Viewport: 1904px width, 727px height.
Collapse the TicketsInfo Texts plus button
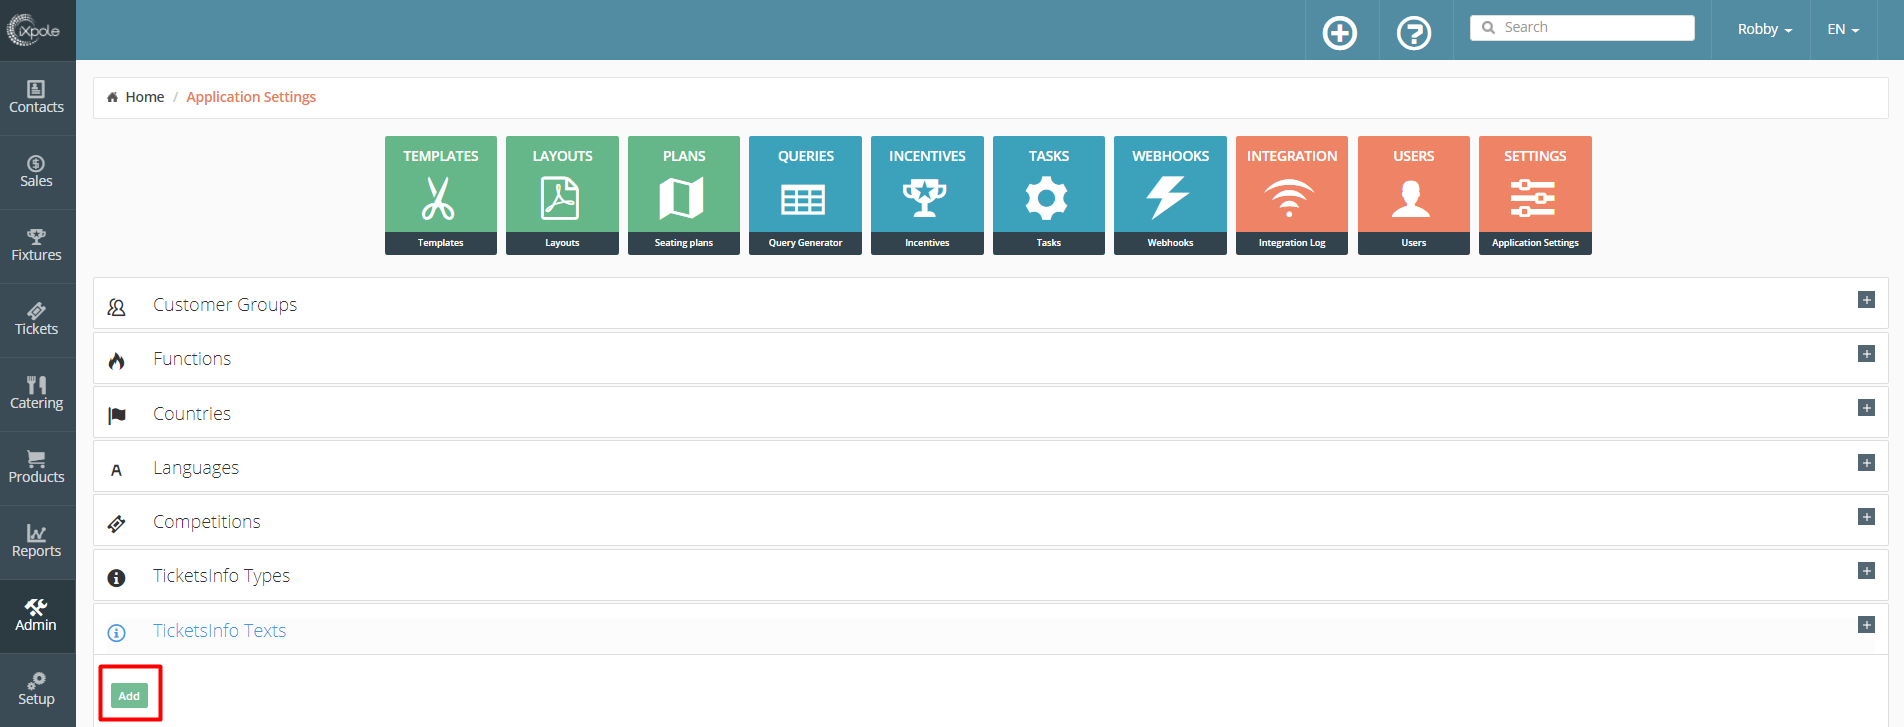[1866, 625]
